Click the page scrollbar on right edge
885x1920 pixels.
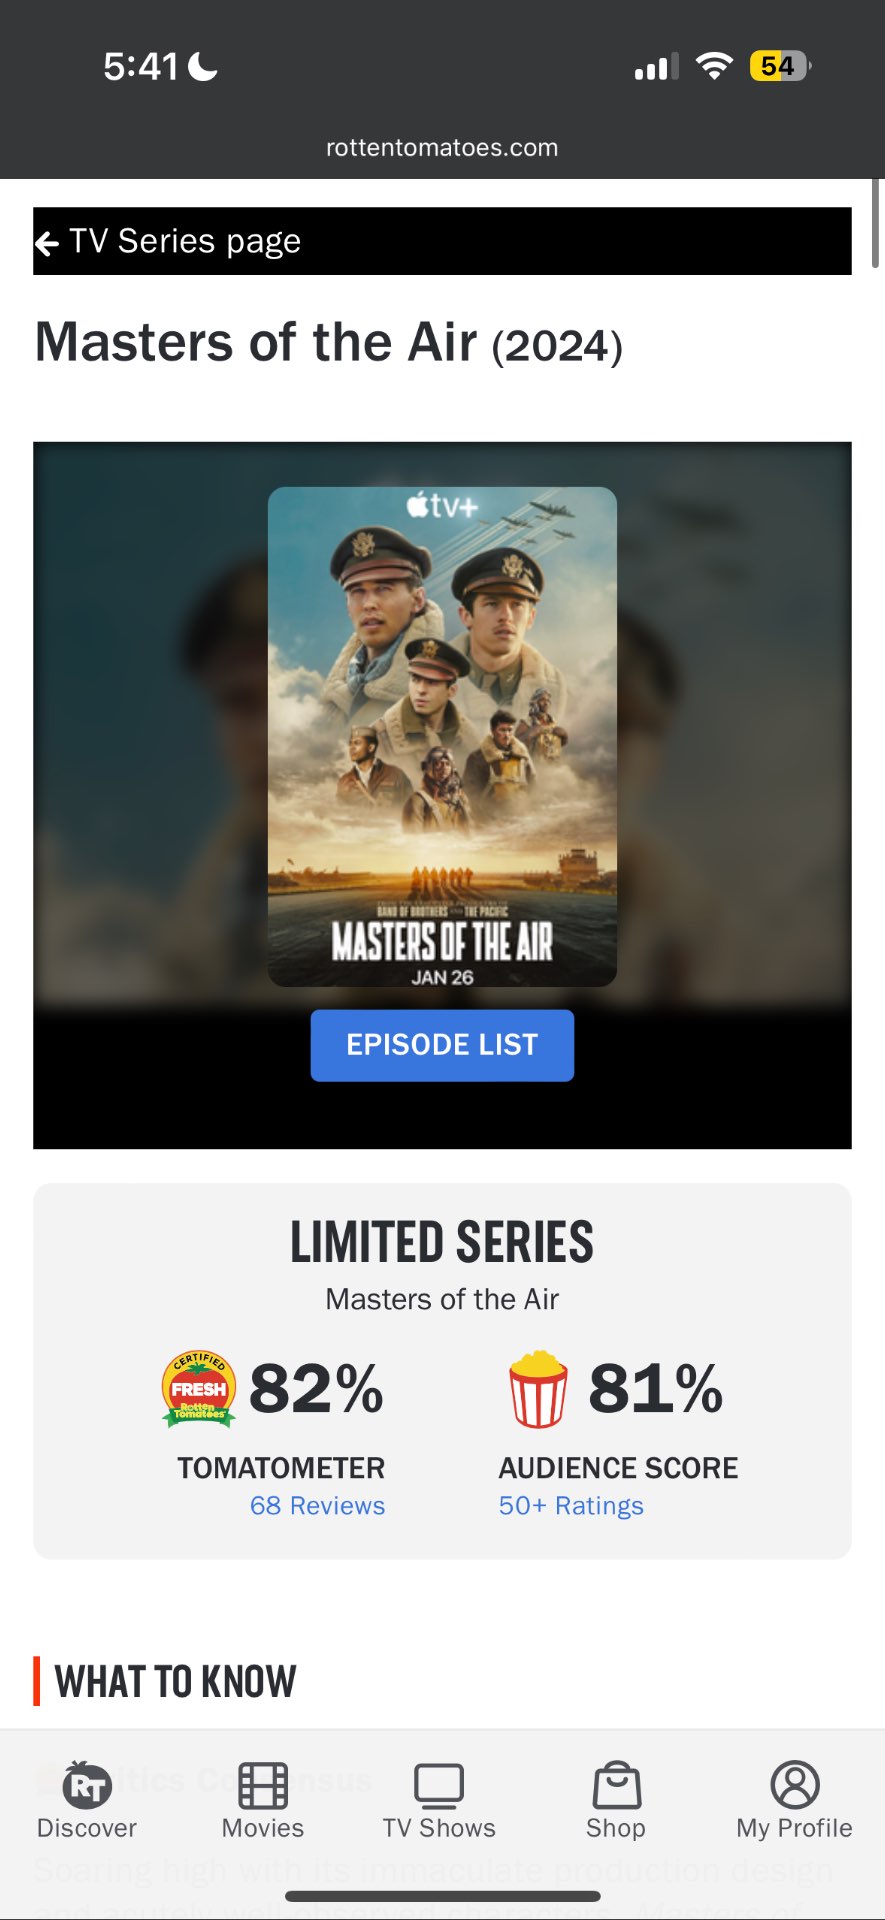pos(877,223)
